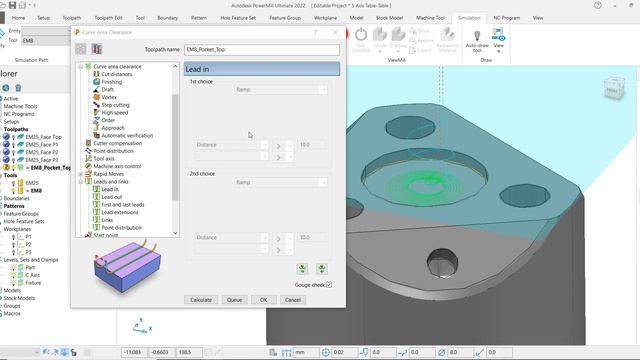Open the Stock Model ribbon tab
This screenshot has height=360, width=640.
(389, 18)
